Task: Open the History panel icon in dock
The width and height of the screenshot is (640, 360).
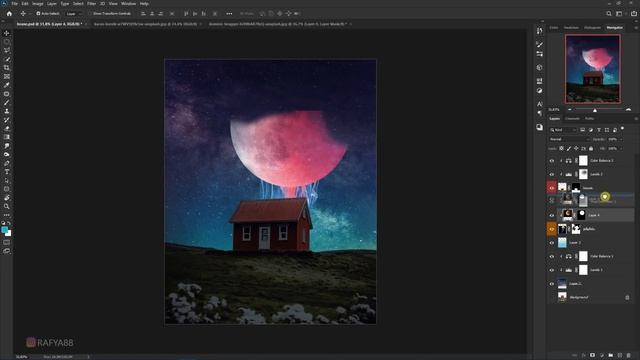Action: [540, 31]
